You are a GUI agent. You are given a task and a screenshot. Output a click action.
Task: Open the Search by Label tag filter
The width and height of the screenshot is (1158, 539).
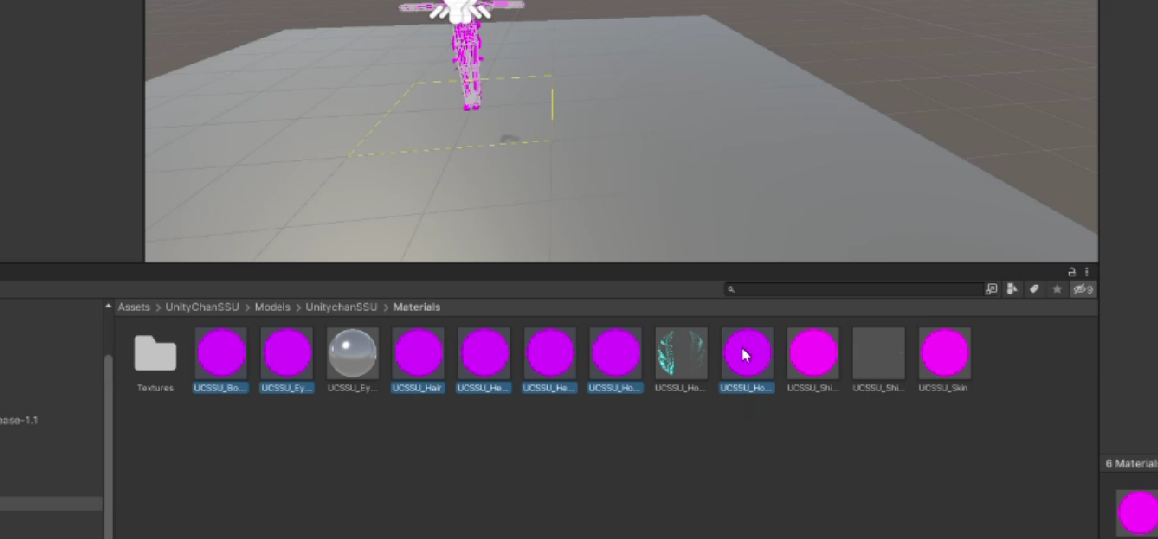(x=1035, y=289)
